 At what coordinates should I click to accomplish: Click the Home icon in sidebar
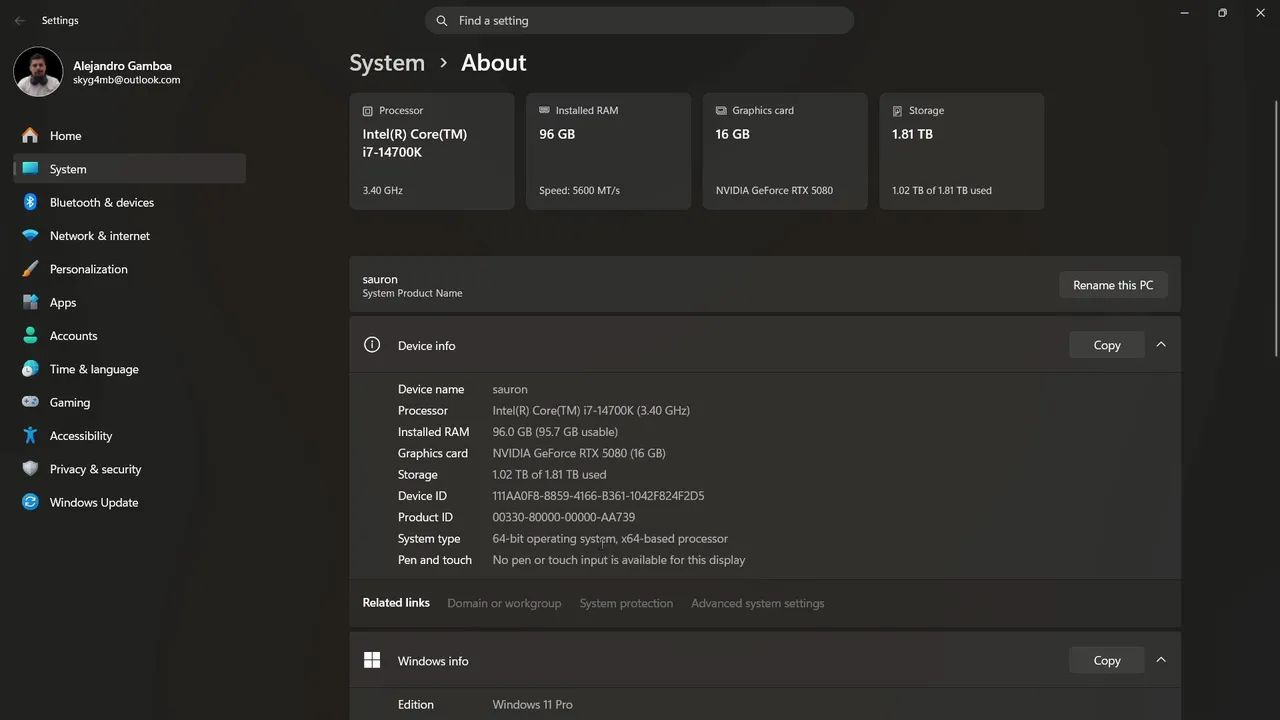[30, 136]
